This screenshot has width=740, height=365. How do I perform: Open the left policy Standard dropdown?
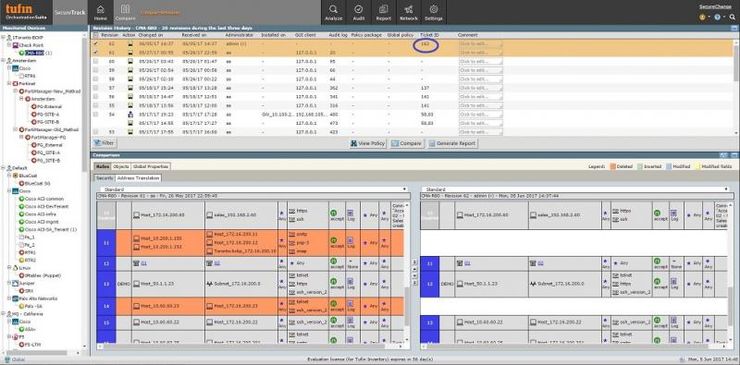click(252, 189)
